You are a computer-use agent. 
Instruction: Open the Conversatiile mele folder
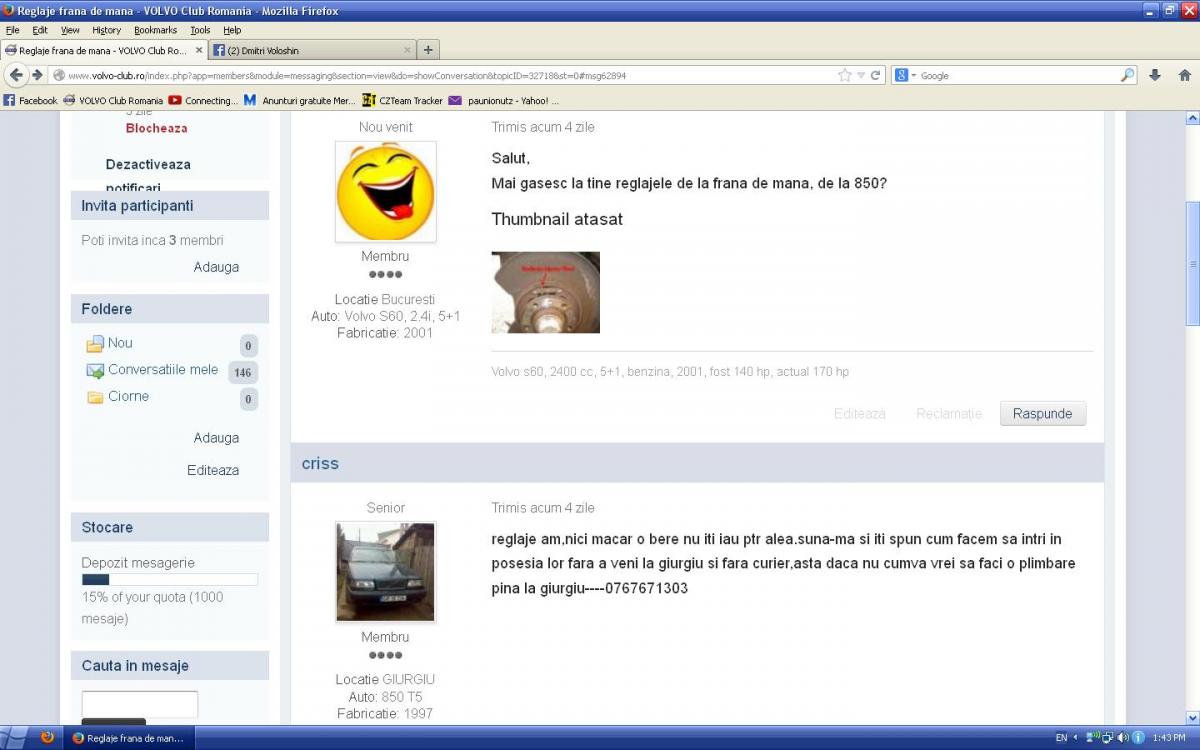(163, 370)
